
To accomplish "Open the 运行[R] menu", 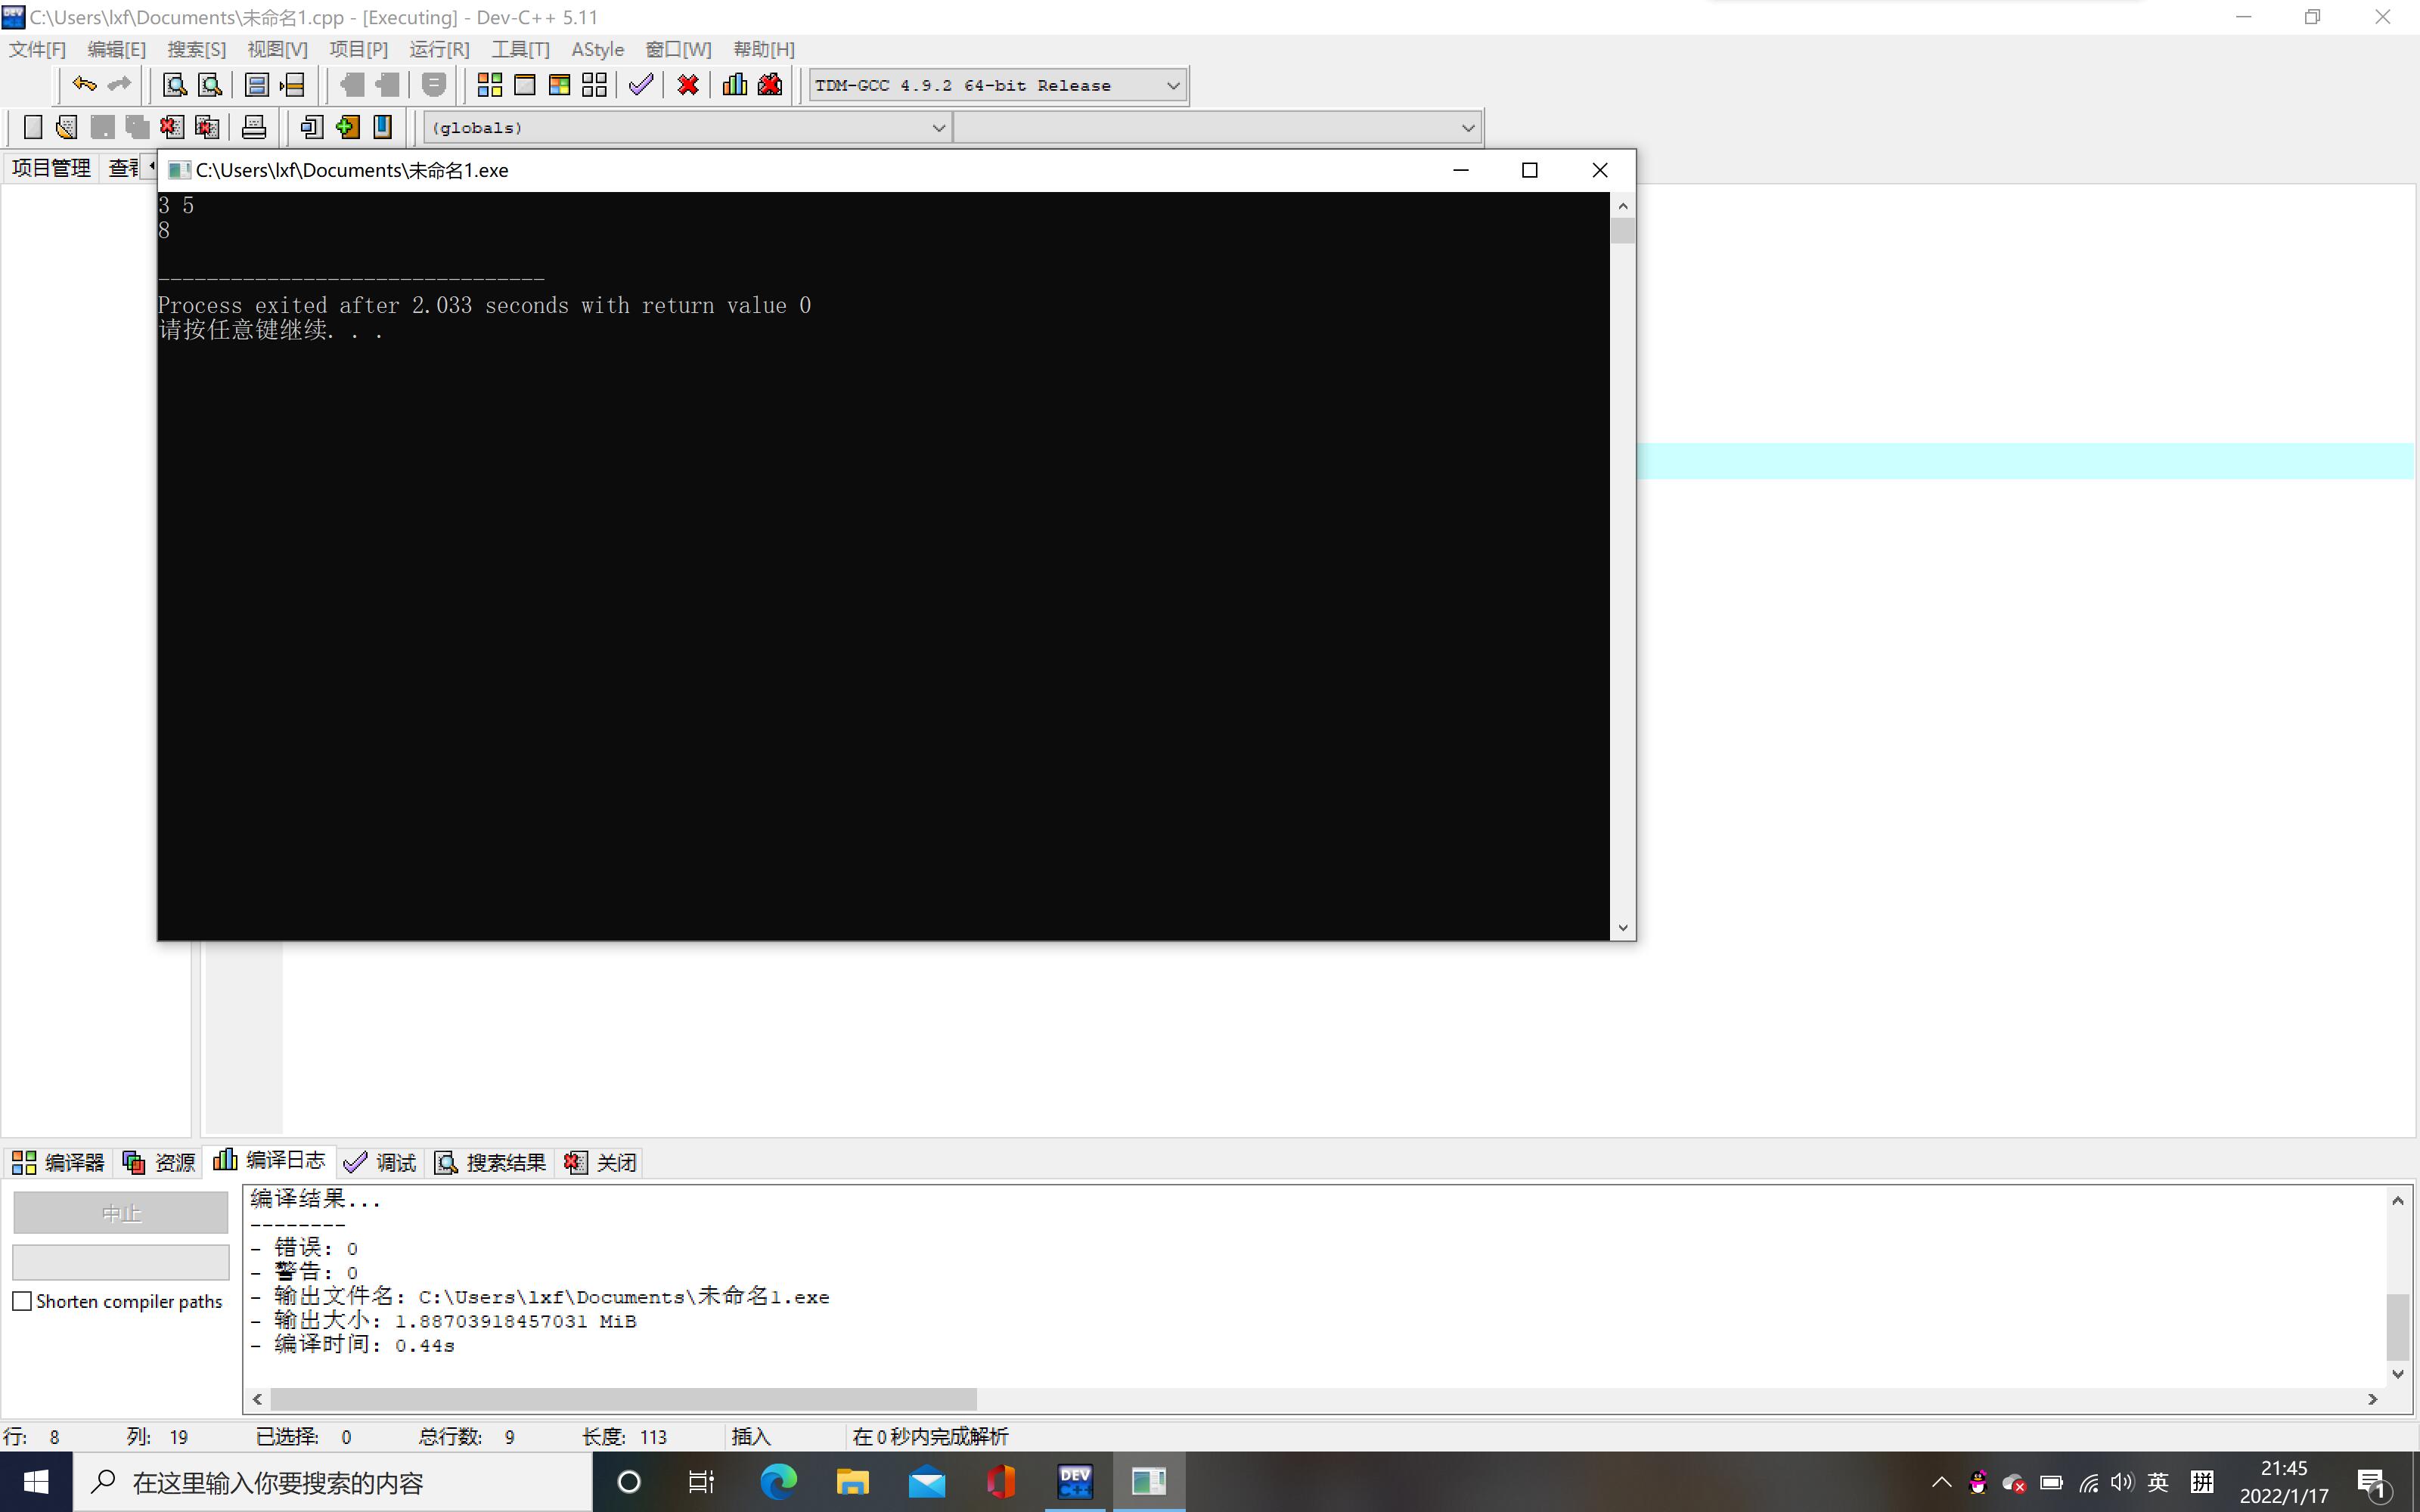I will click(x=438, y=49).
